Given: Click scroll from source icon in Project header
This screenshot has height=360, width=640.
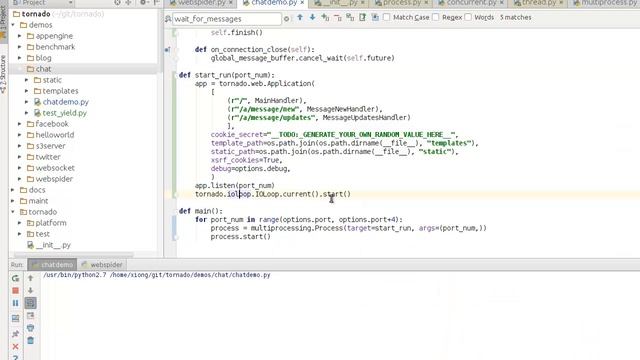Looking at the screenshot, I should click(118, 2).
